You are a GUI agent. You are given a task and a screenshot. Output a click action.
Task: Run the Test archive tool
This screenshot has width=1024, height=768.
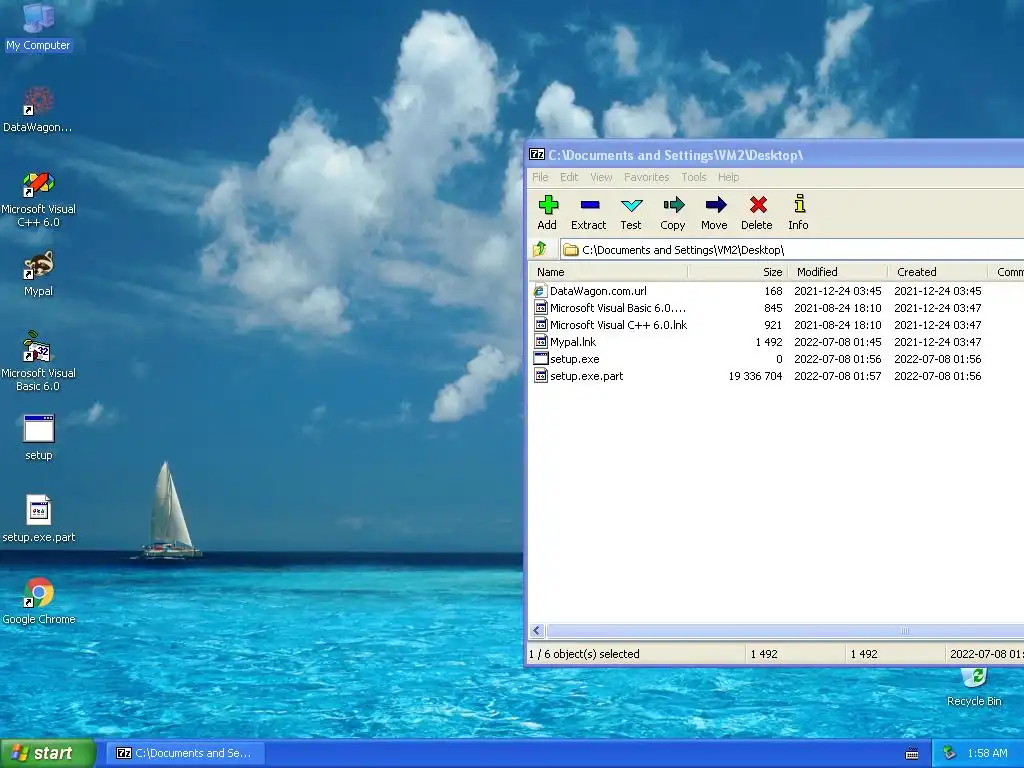click(x=631, y=212)
